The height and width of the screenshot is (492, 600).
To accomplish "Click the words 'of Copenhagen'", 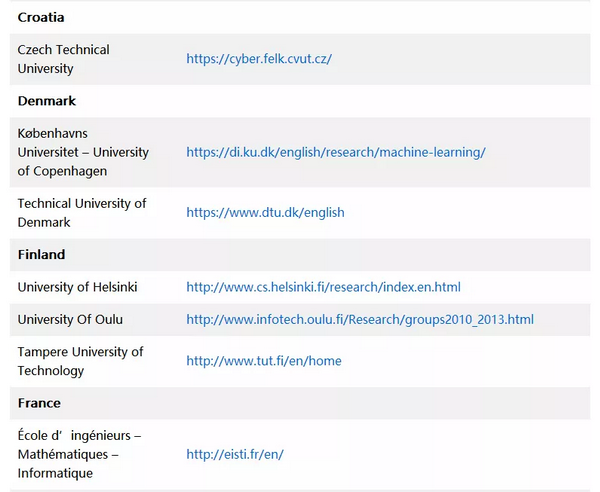I will click(62, 171).
